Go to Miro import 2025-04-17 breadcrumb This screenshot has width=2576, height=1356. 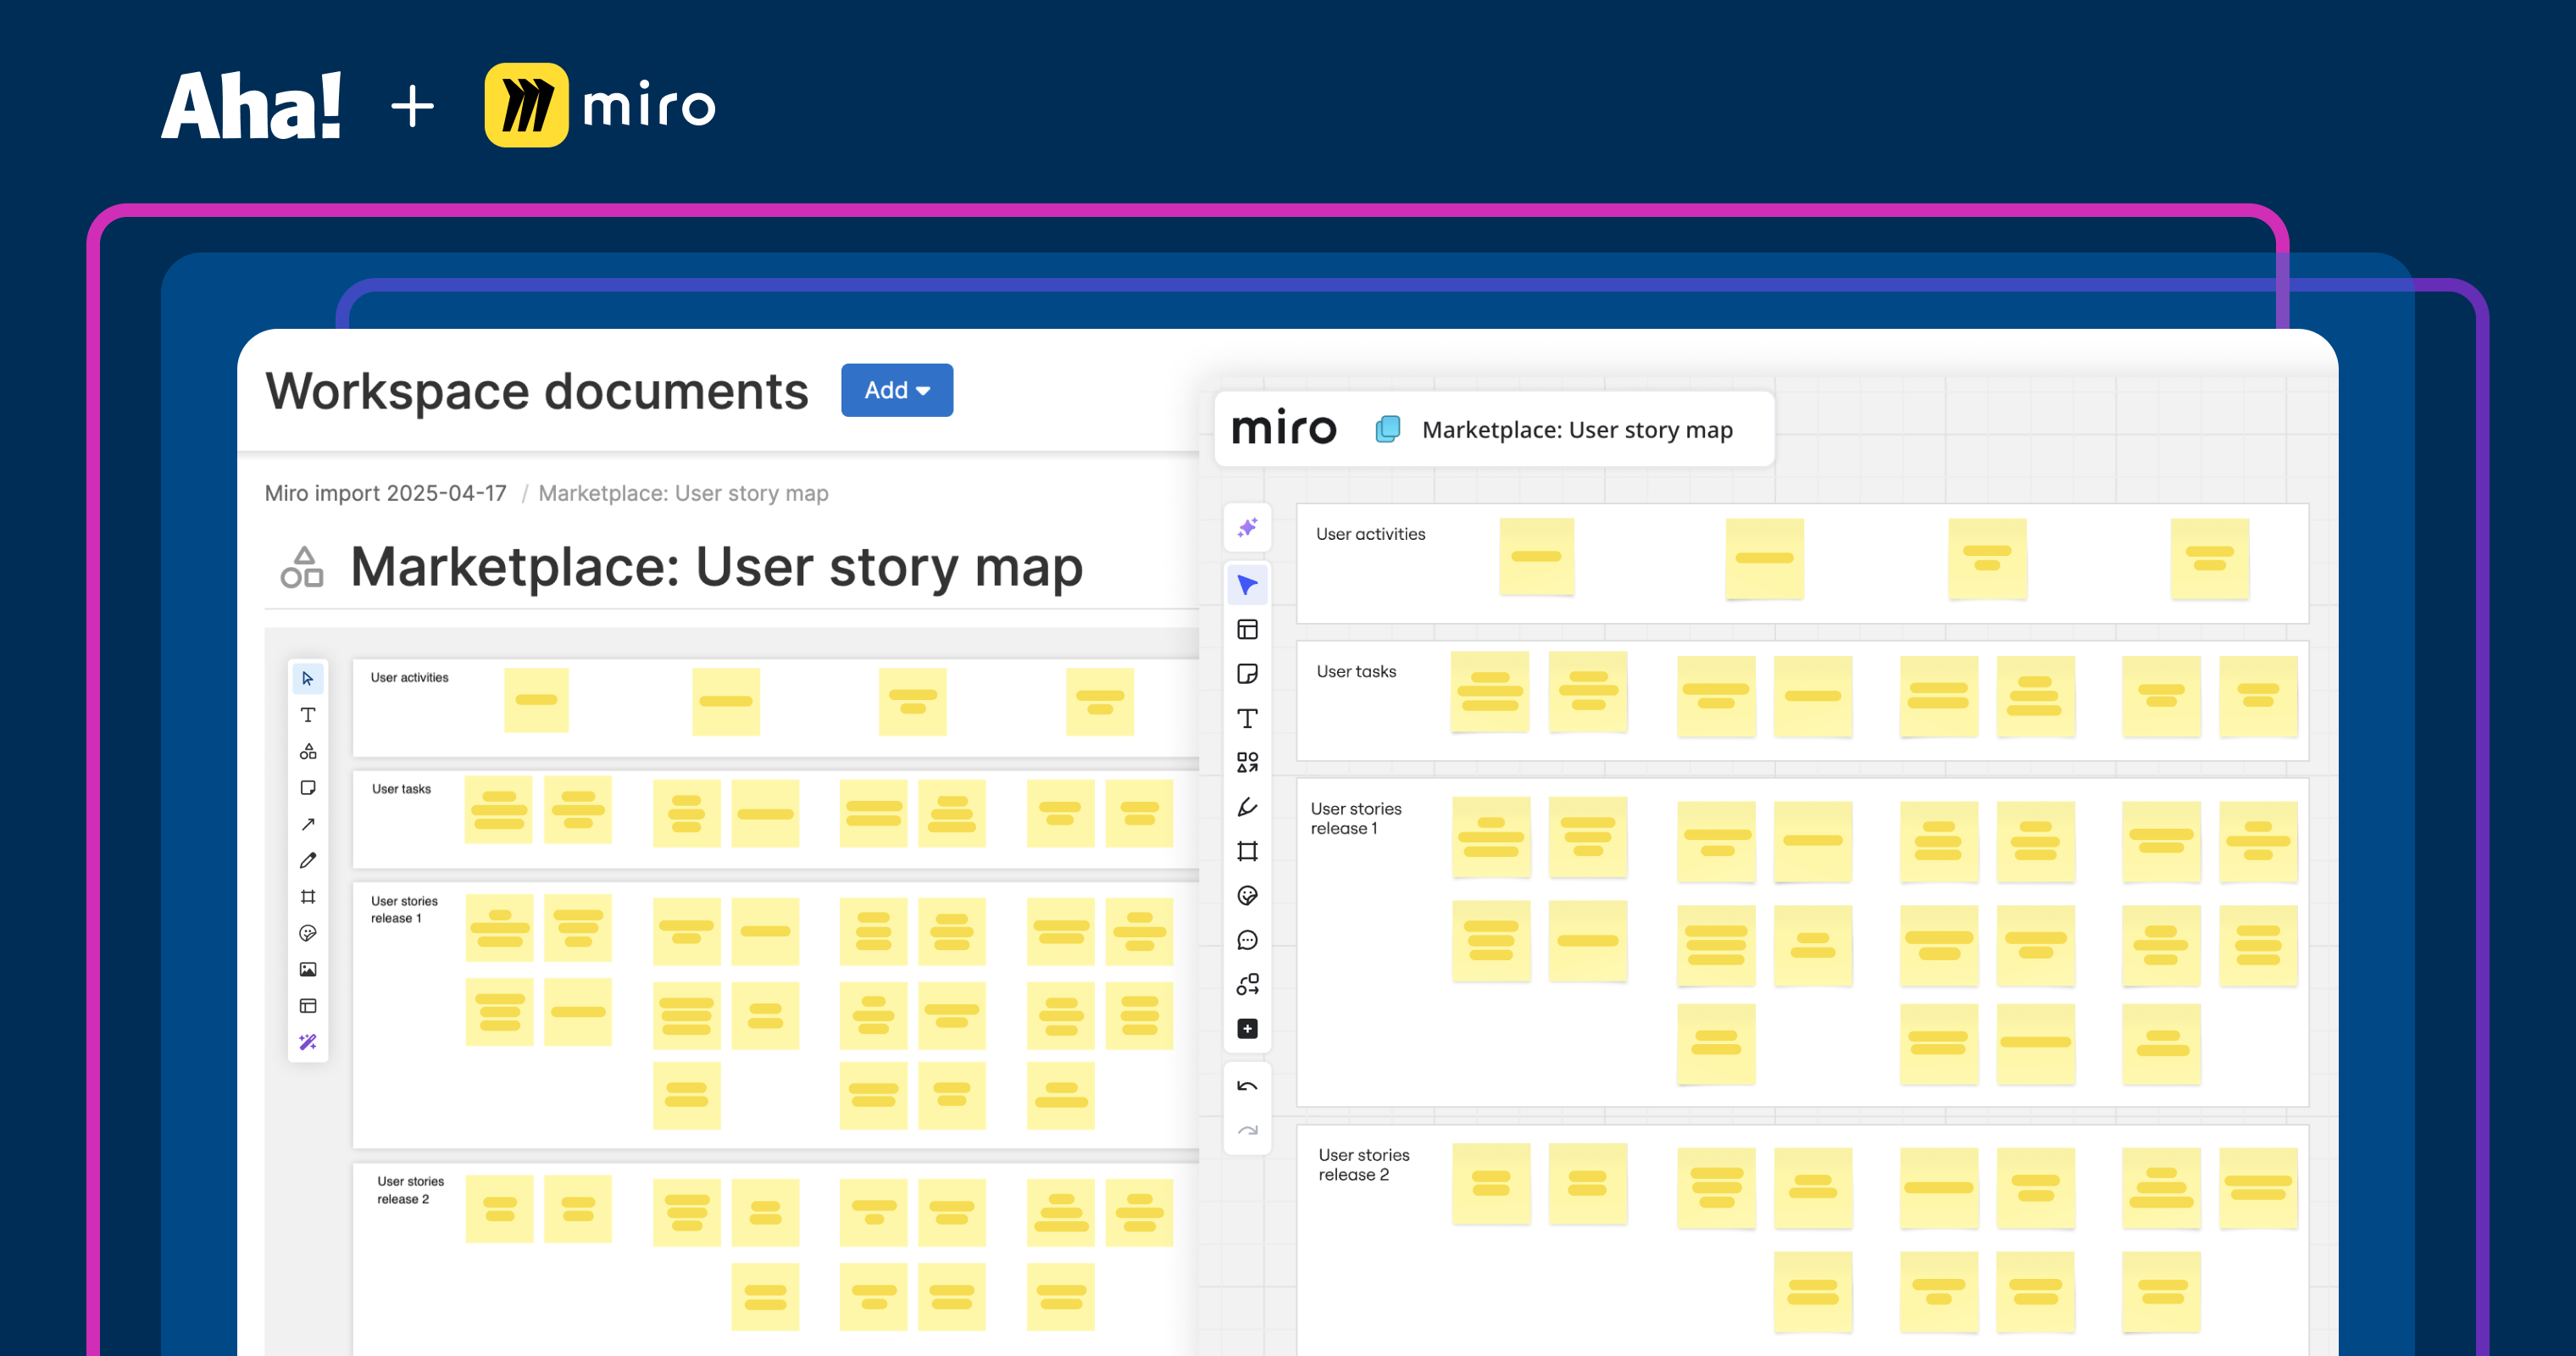tap(385, 493)
